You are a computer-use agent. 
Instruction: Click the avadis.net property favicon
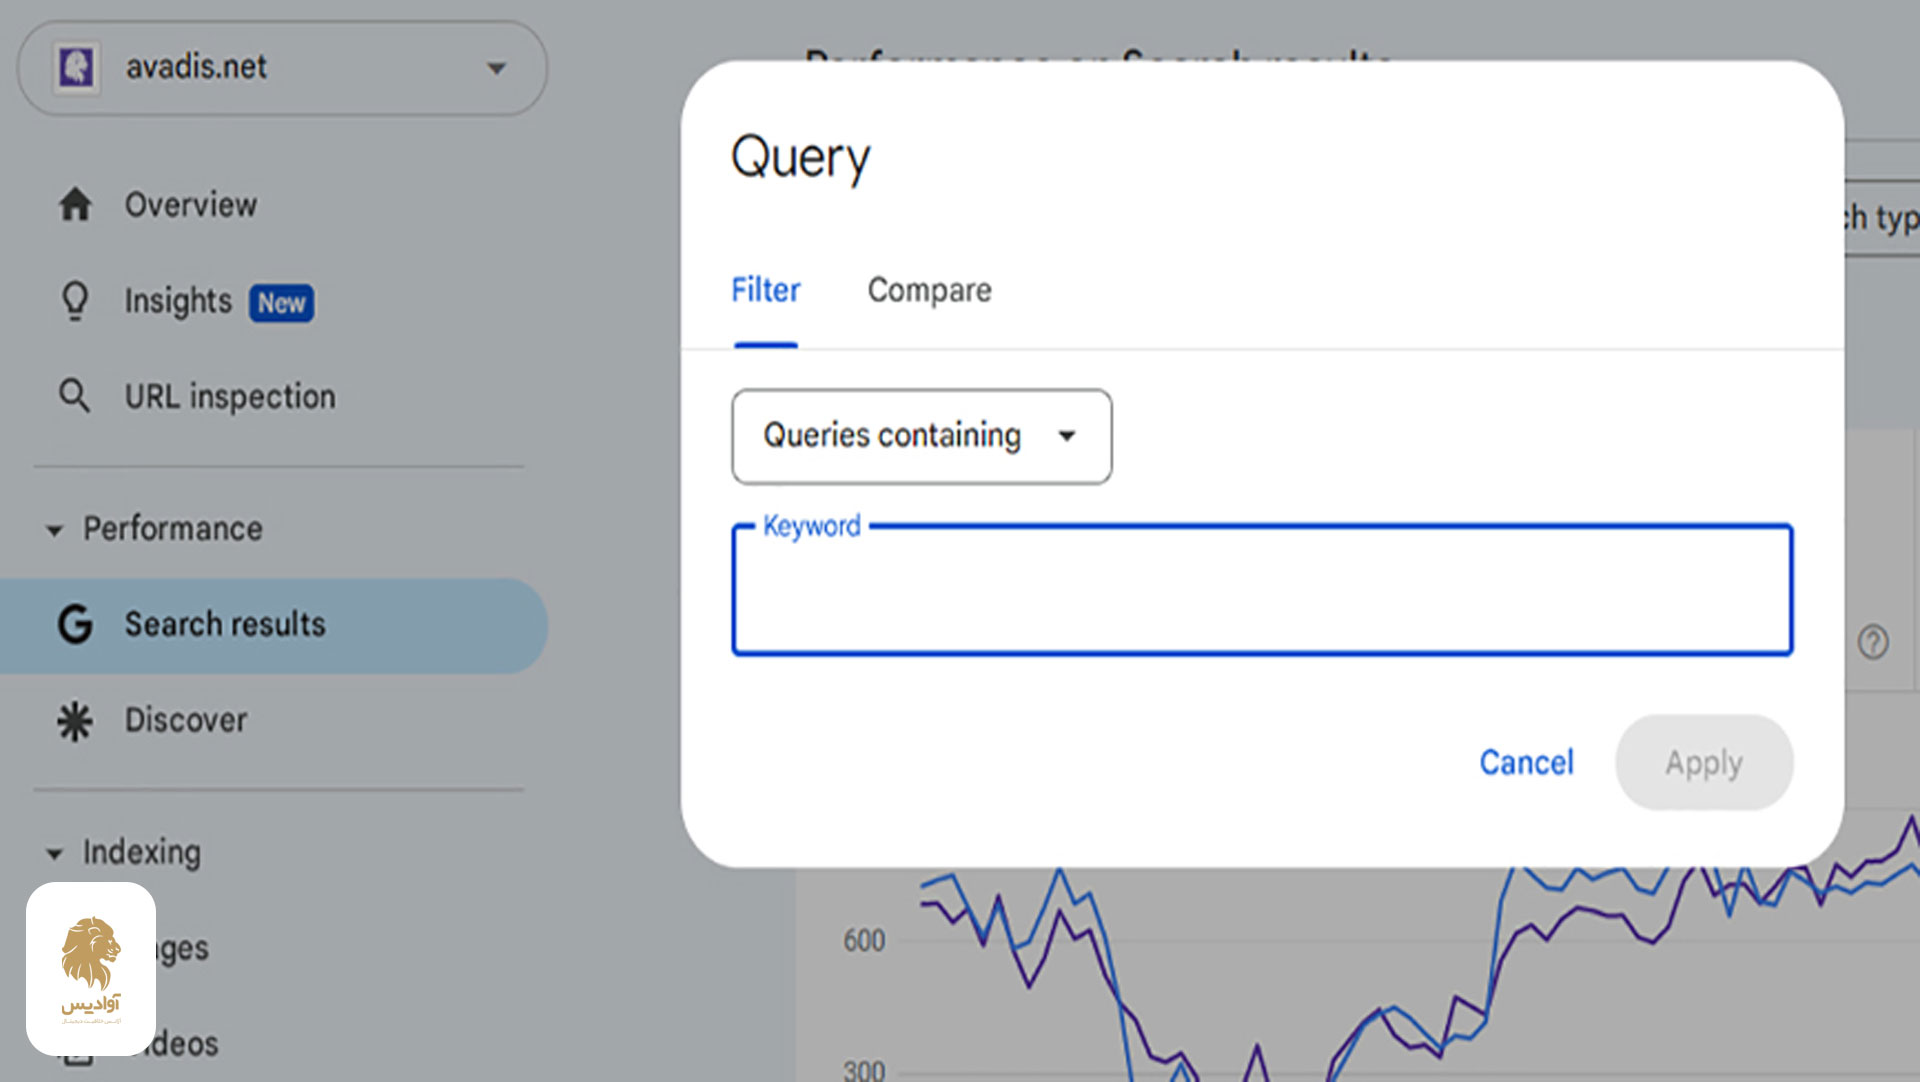(77, 68)
